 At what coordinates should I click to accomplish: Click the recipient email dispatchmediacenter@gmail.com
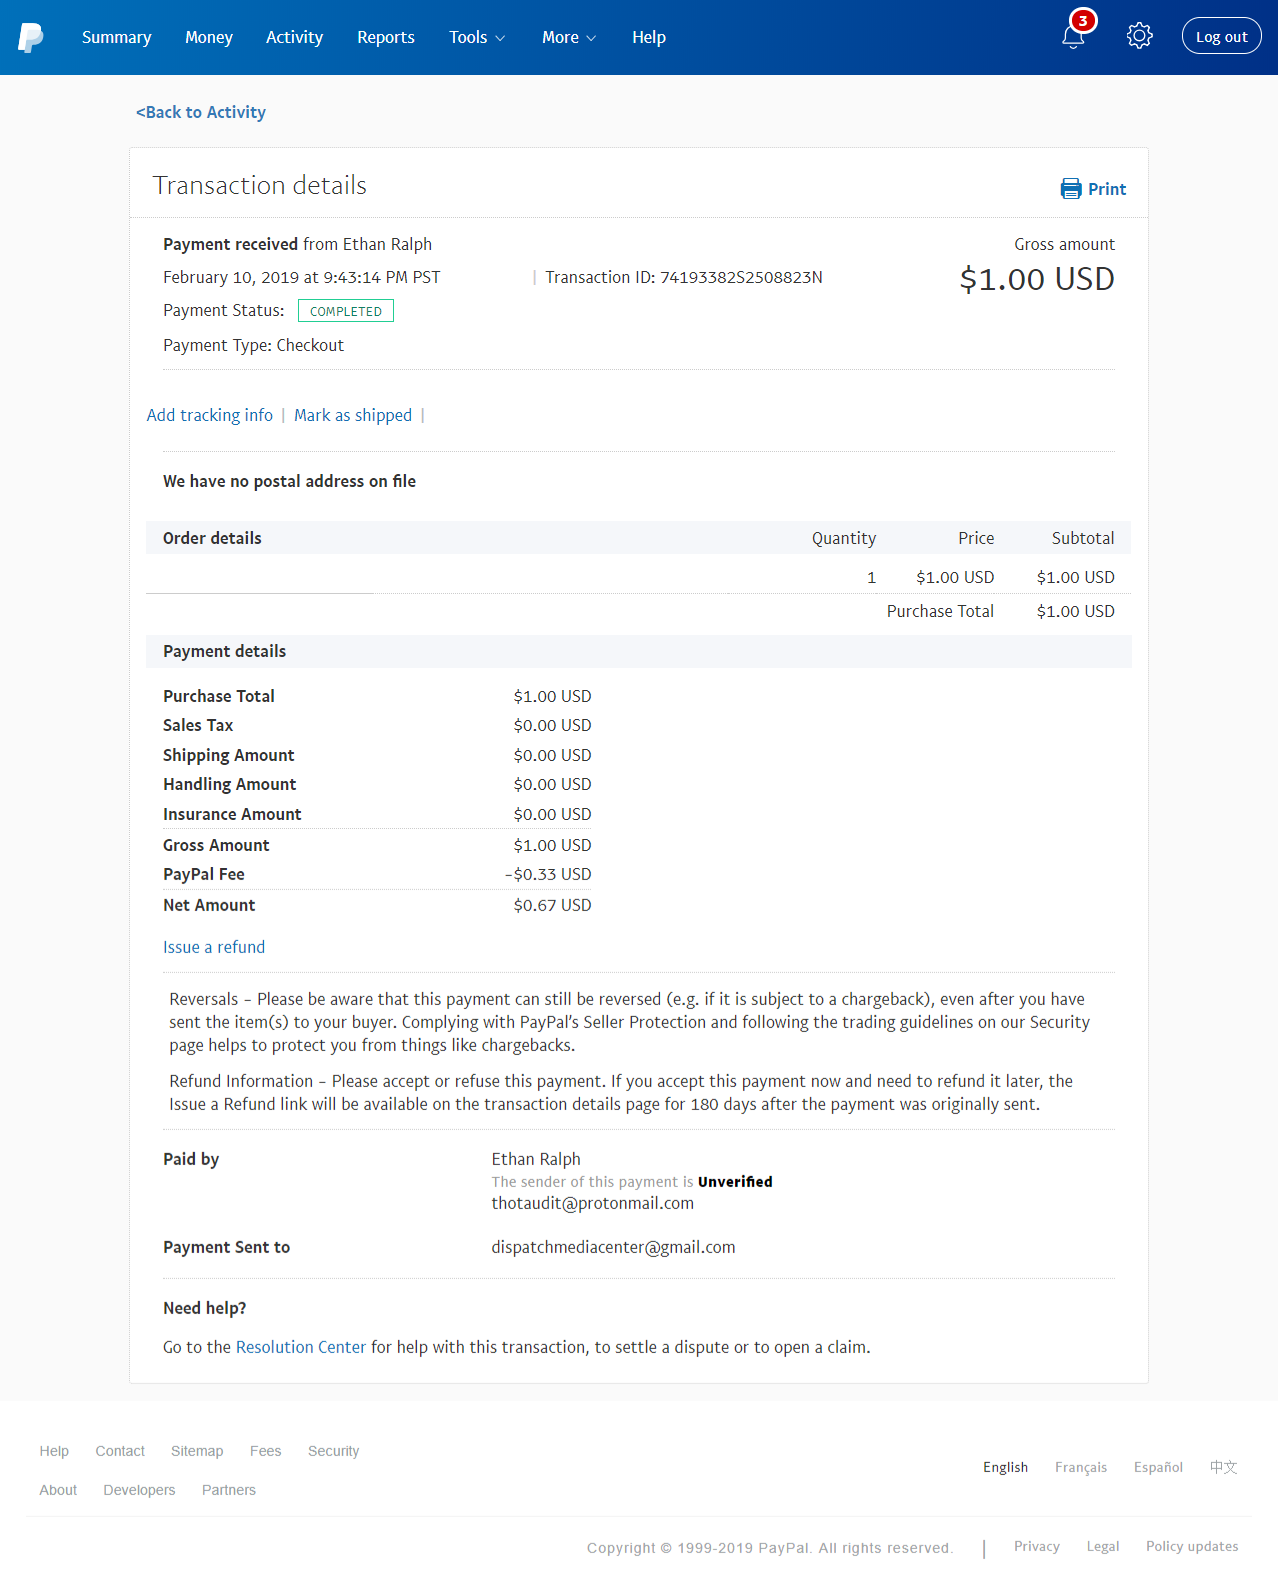(613, 1247)
